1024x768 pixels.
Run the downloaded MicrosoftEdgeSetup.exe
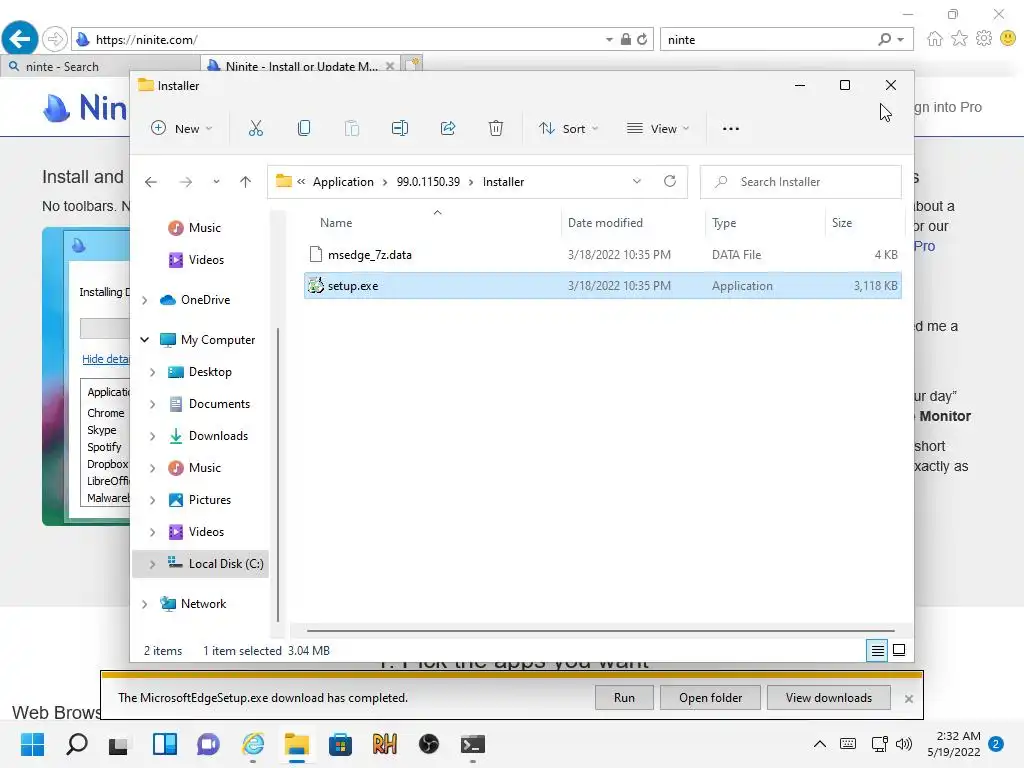[624, 697]
